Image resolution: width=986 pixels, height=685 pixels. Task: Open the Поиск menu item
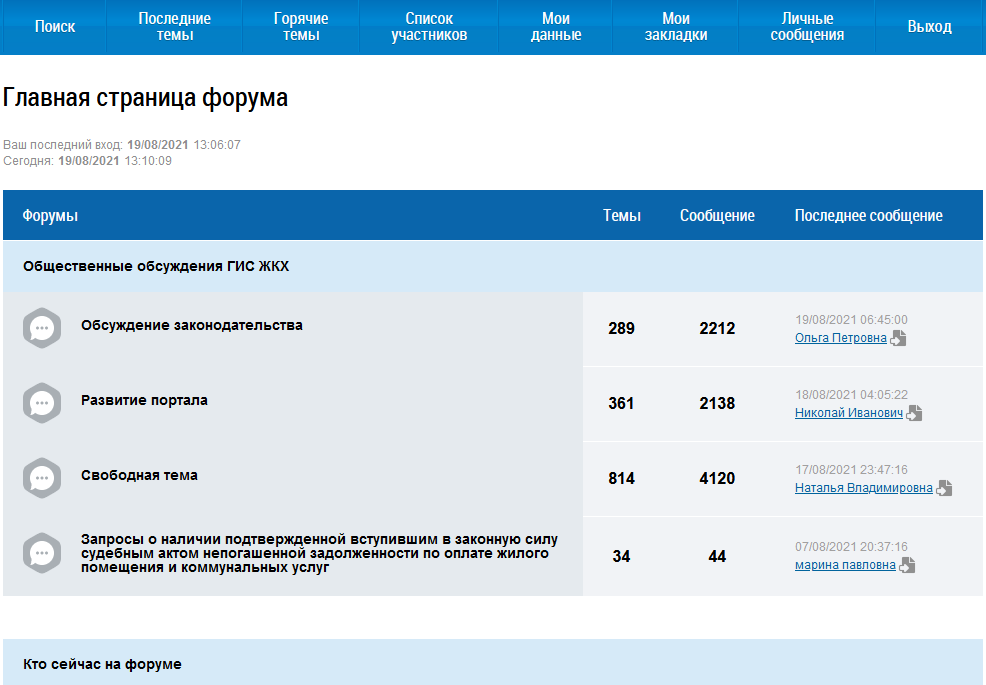coord(55,27)
